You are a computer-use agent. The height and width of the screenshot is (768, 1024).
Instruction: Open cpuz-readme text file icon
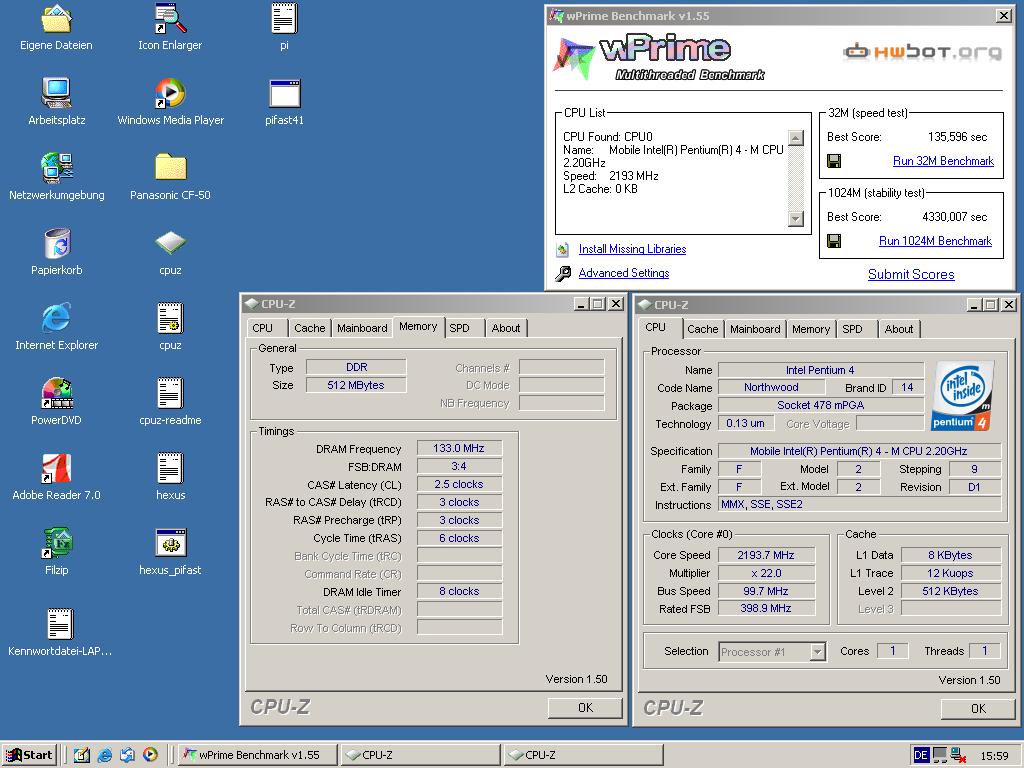[170, 393]
